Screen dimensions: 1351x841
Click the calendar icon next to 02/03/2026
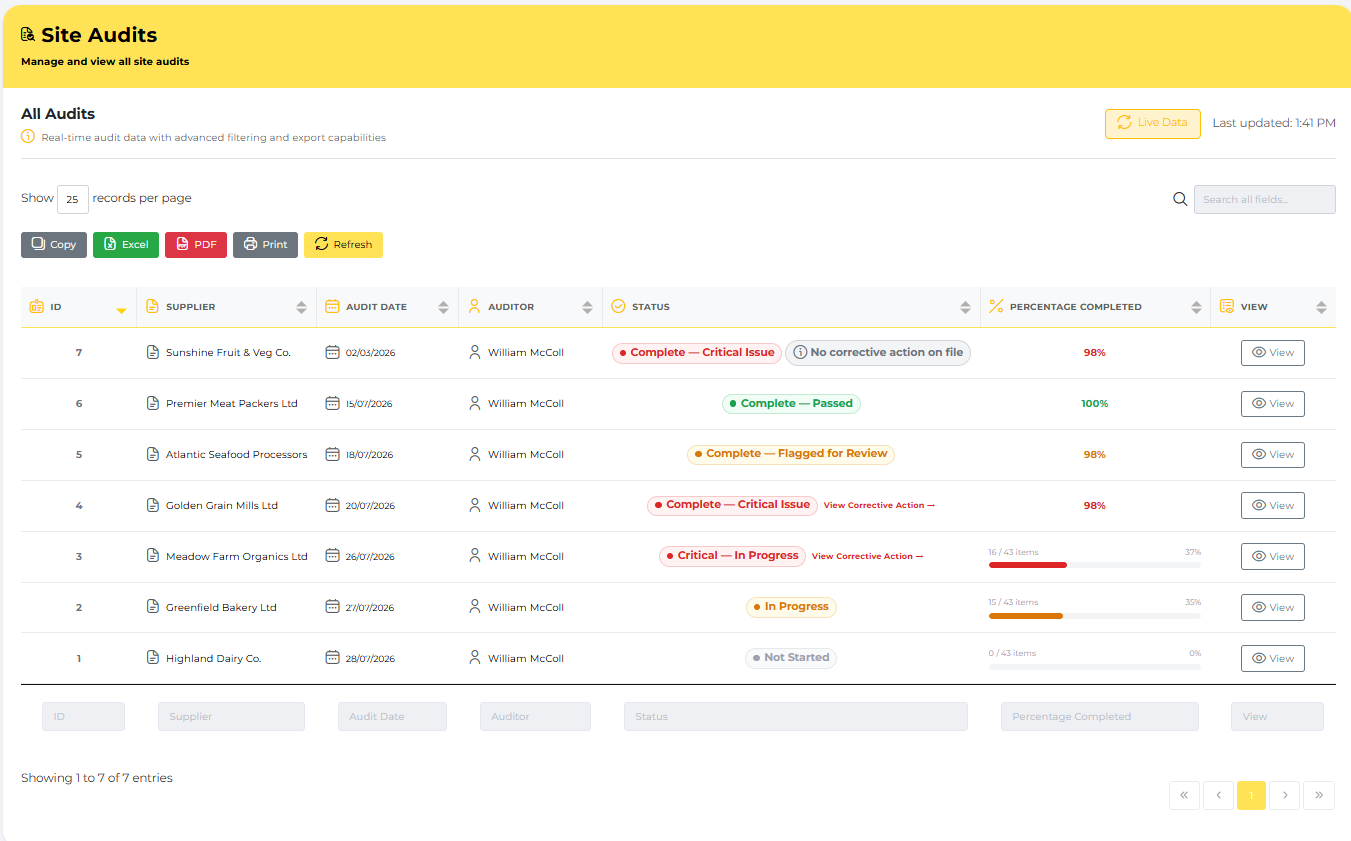point(333,352)
